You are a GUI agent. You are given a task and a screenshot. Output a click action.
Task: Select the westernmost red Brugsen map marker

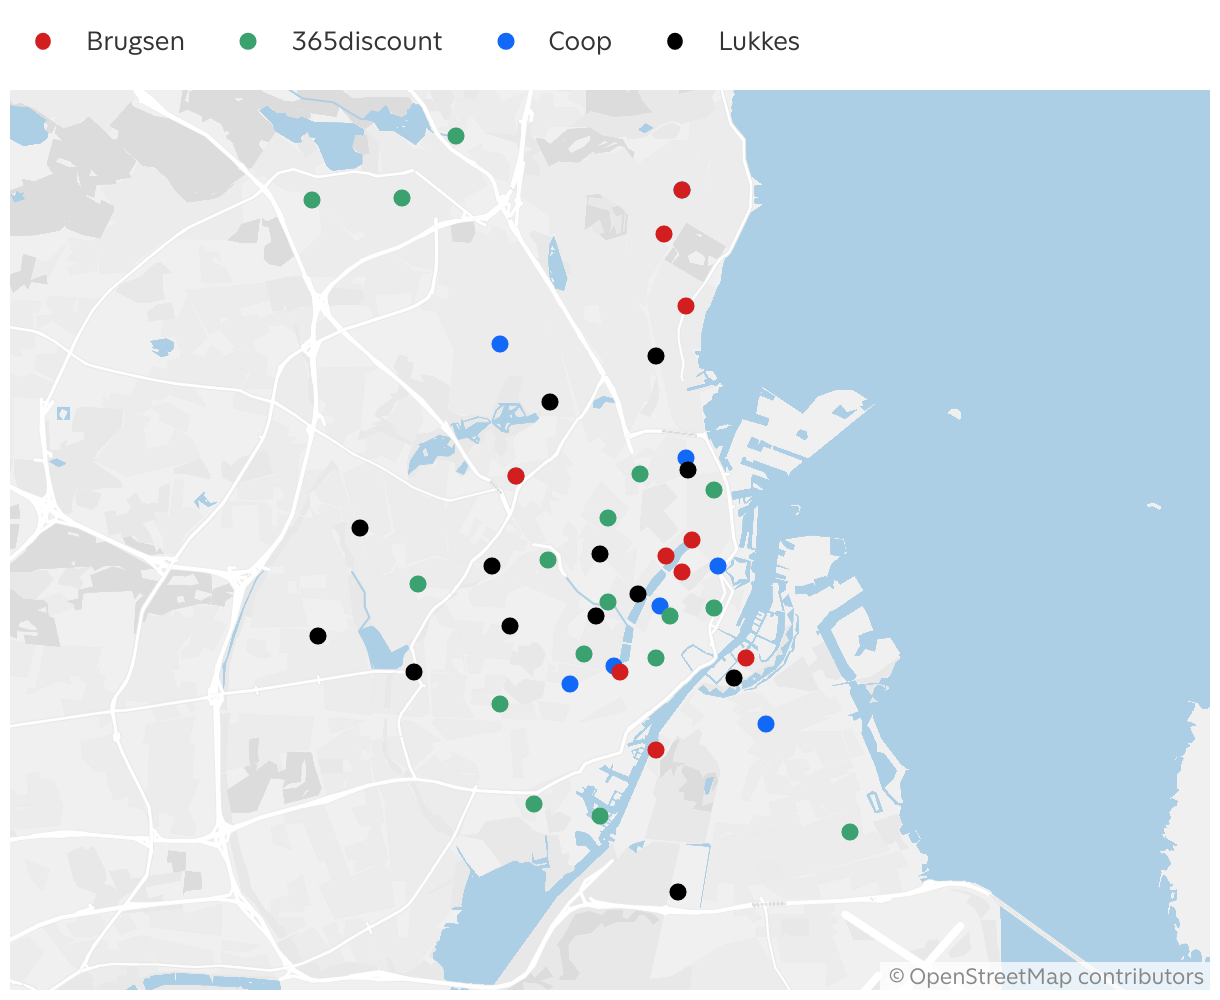[516, 476]
